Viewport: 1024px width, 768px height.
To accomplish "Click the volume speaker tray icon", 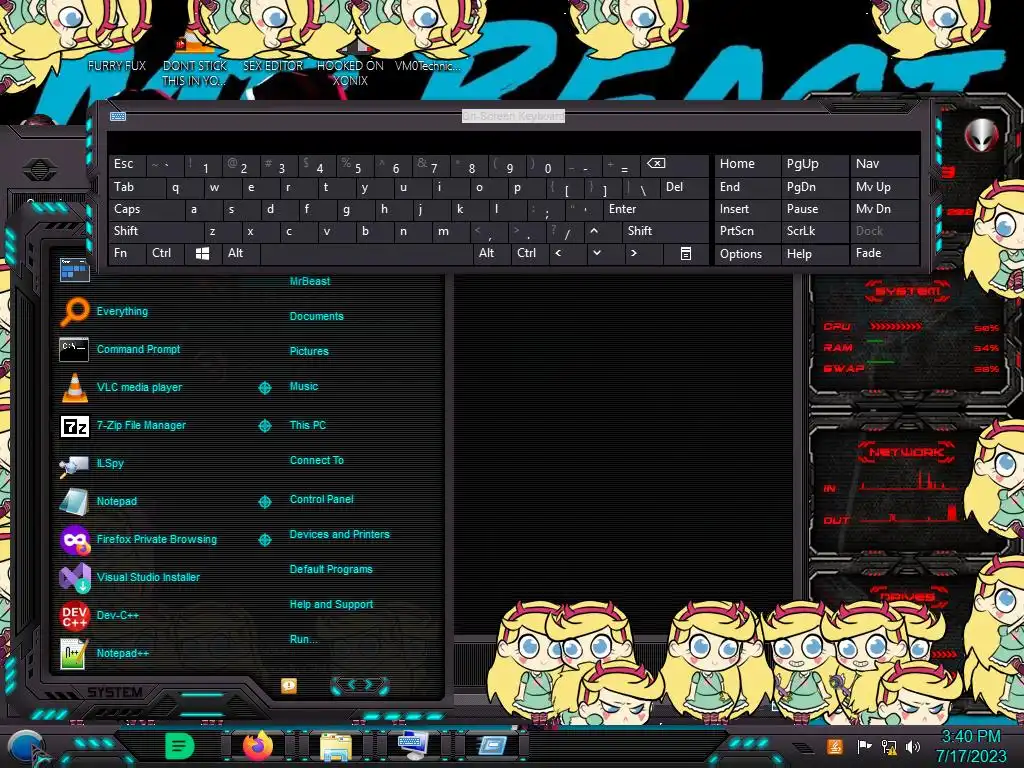I will [913, 746].
